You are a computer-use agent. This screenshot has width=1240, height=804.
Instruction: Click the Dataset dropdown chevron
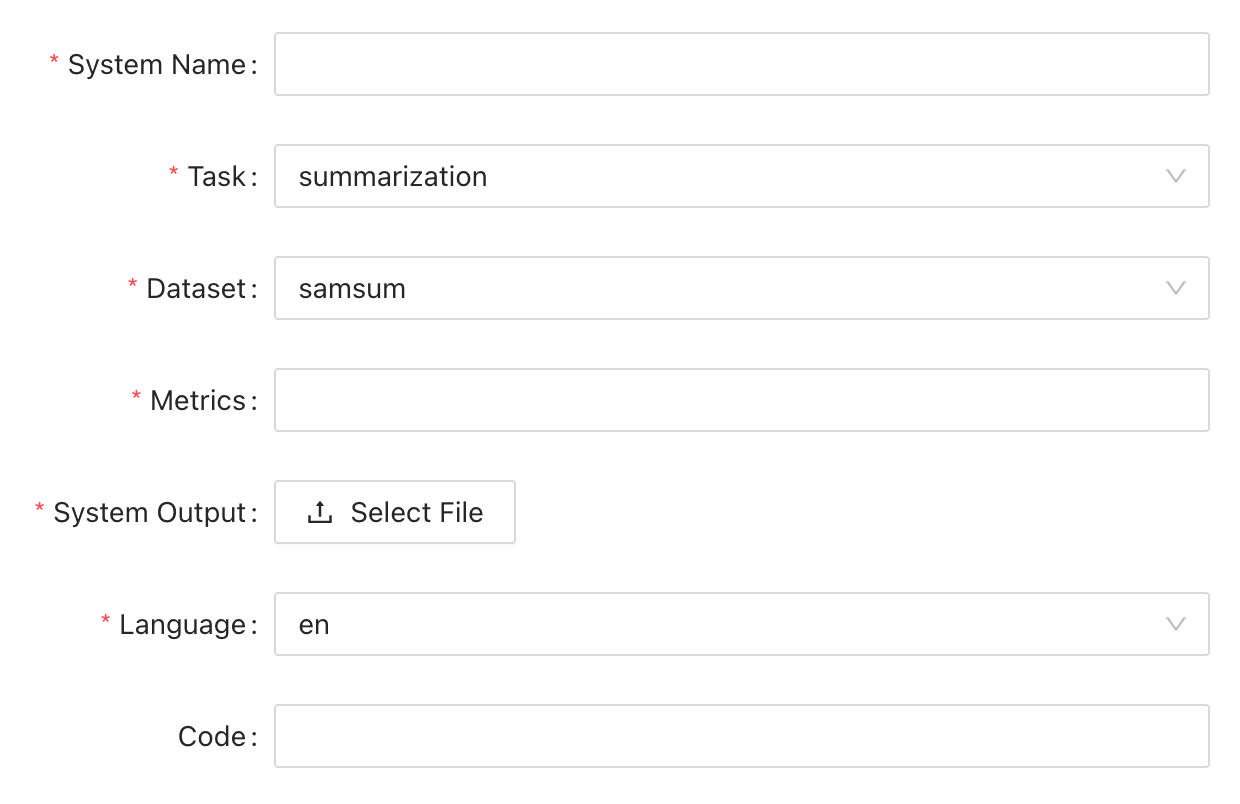[x=1177, y=288]
